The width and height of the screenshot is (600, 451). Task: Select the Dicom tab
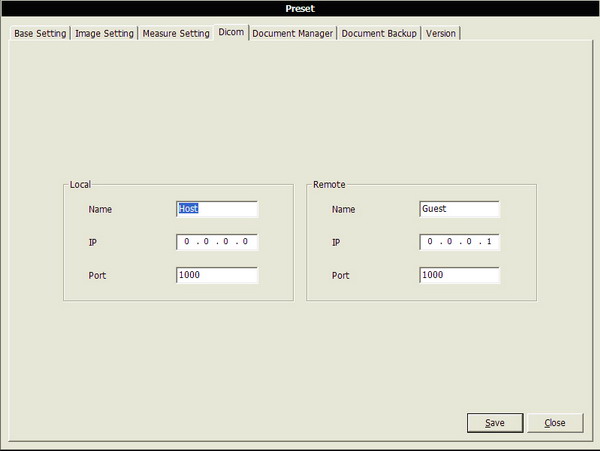coord(231,33)
